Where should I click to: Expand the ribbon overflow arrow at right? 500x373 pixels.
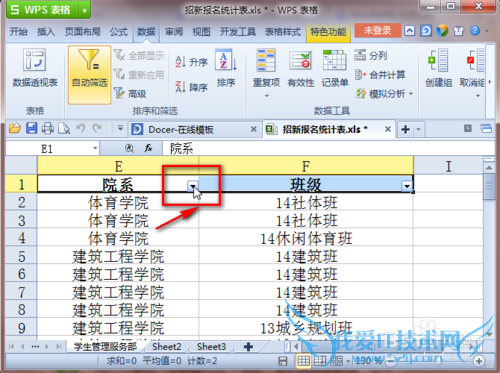click(x=489, y=82)
